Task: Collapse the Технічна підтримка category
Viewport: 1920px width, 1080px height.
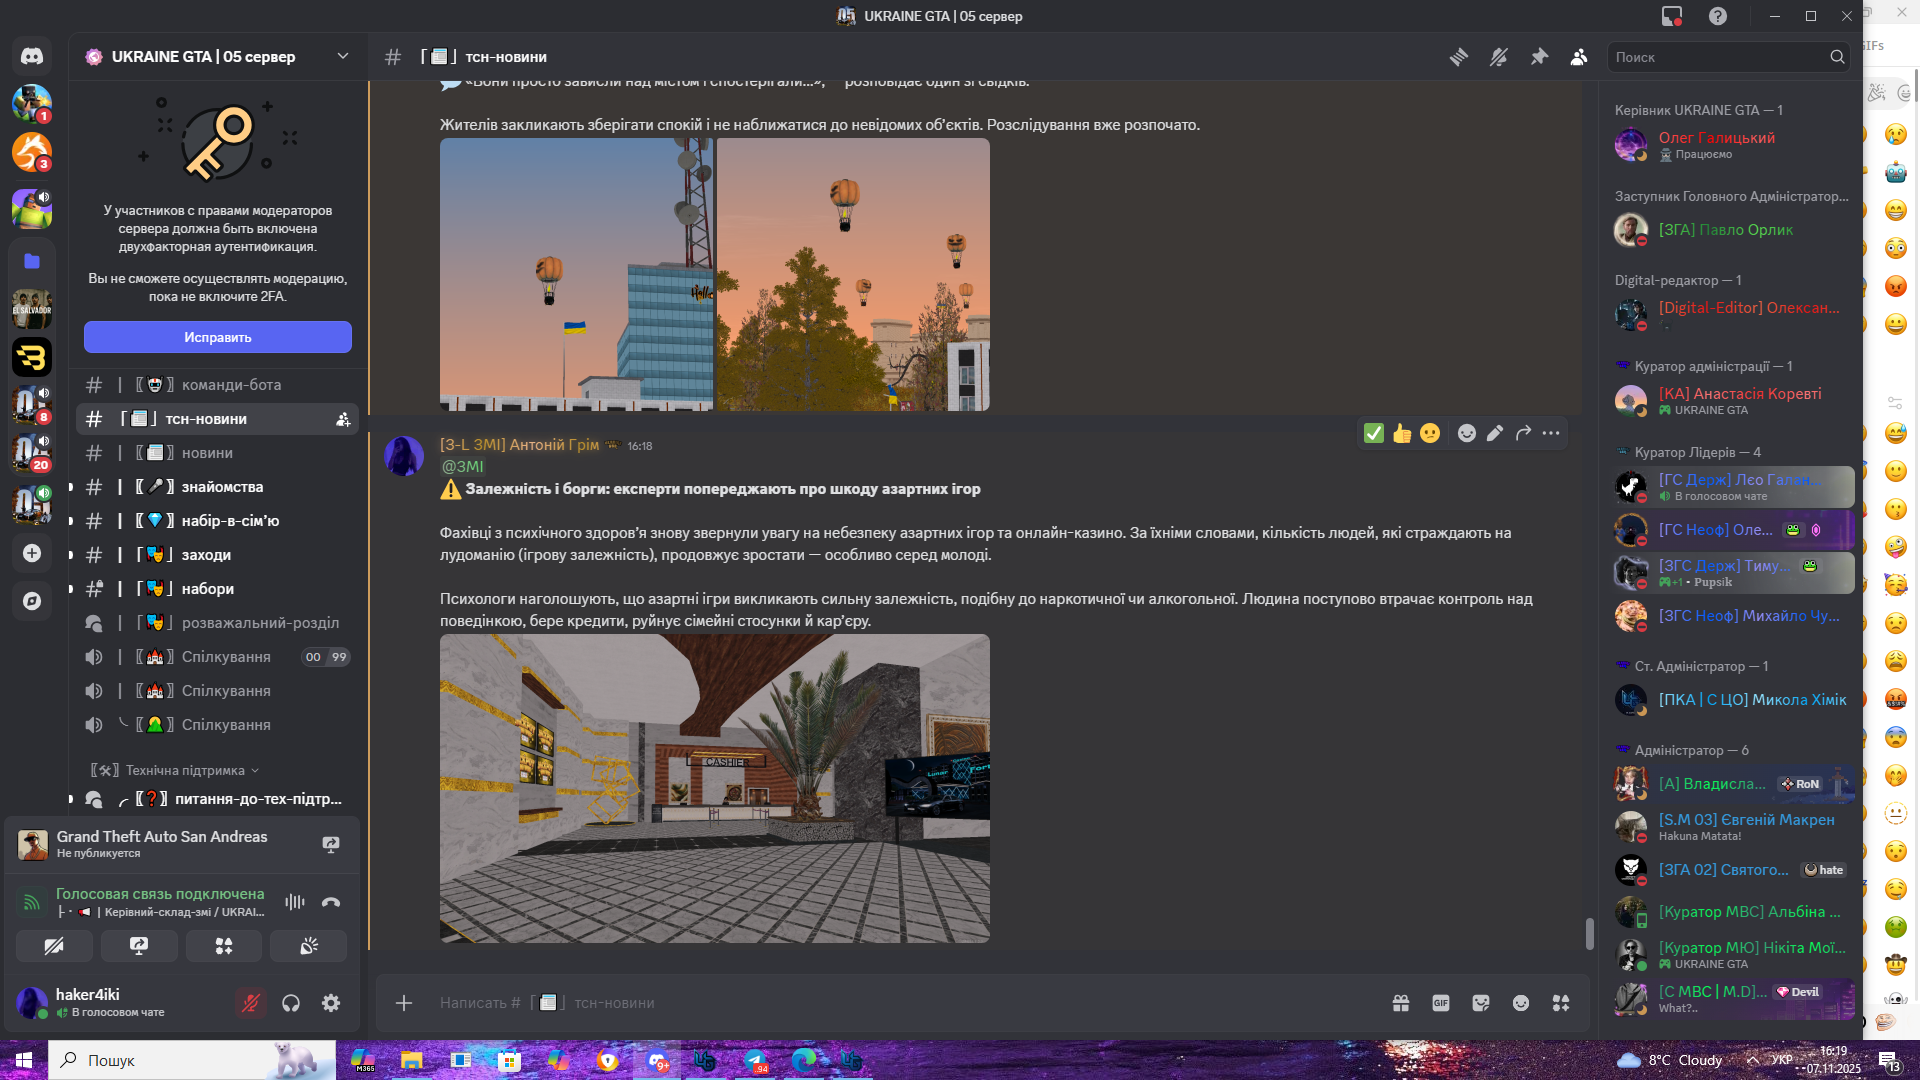Action: coord(175,770)
